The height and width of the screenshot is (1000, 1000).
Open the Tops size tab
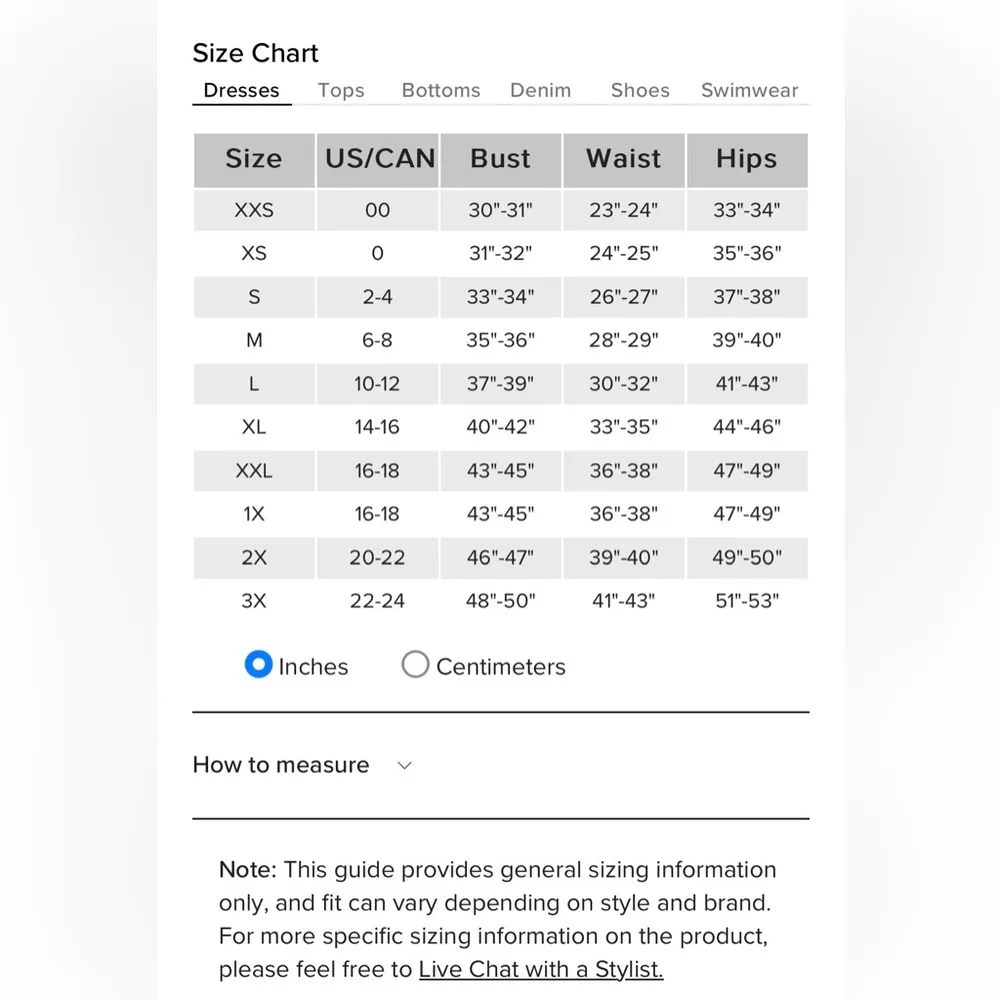[341, 90]
